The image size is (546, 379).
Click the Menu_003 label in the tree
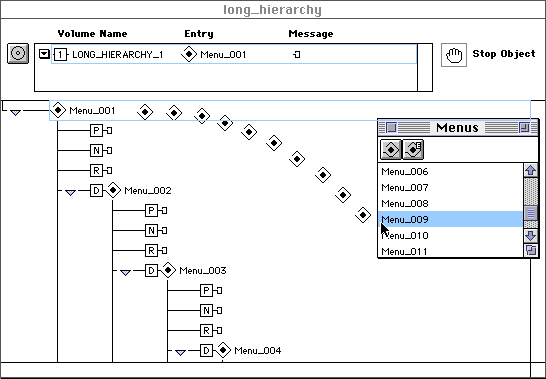pos(203,270)
